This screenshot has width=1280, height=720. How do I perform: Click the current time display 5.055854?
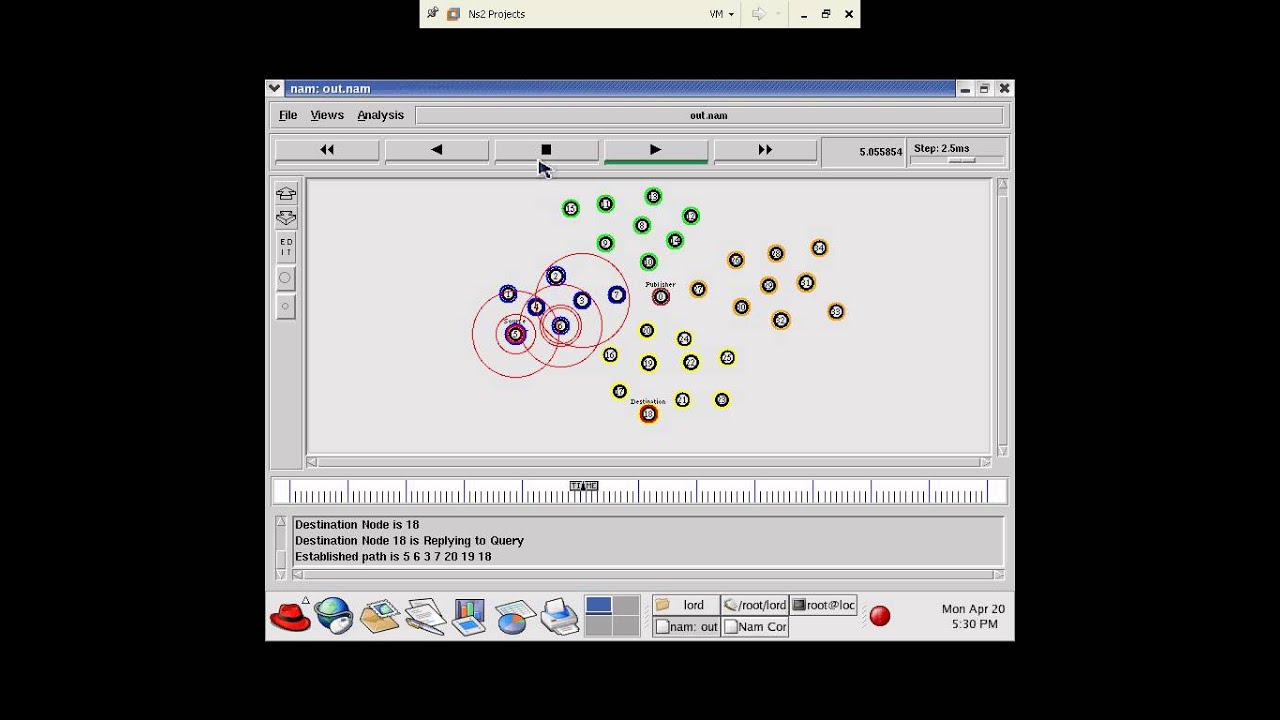point(880,152)
